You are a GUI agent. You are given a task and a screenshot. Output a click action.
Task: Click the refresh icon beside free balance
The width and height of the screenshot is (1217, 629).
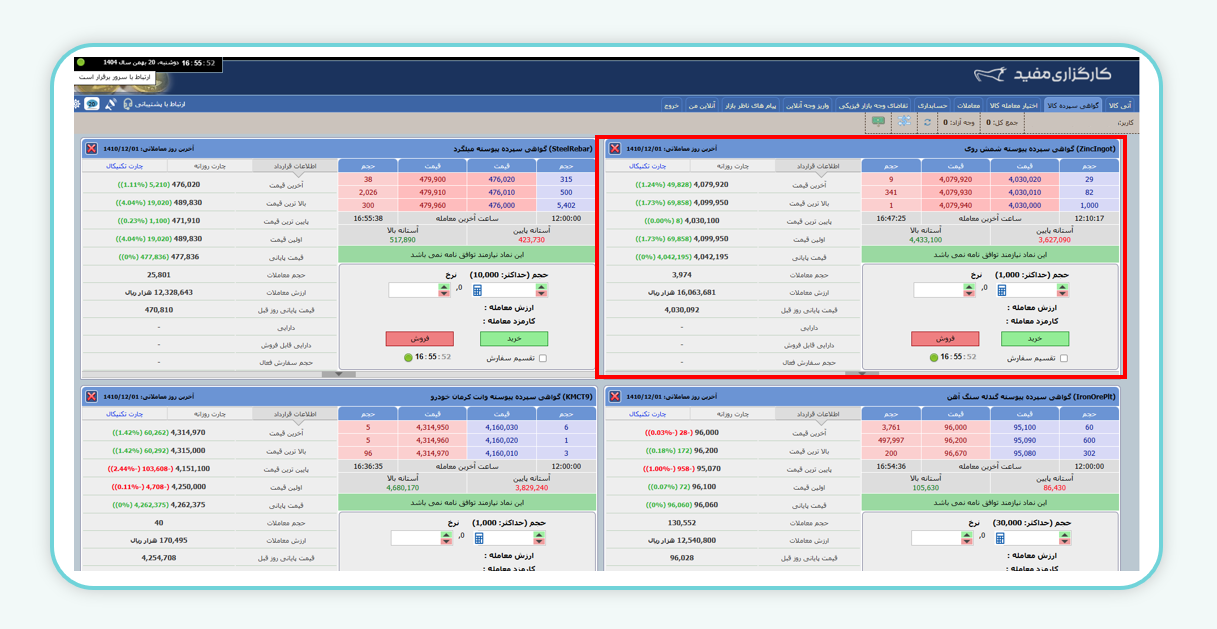(927, 122)
